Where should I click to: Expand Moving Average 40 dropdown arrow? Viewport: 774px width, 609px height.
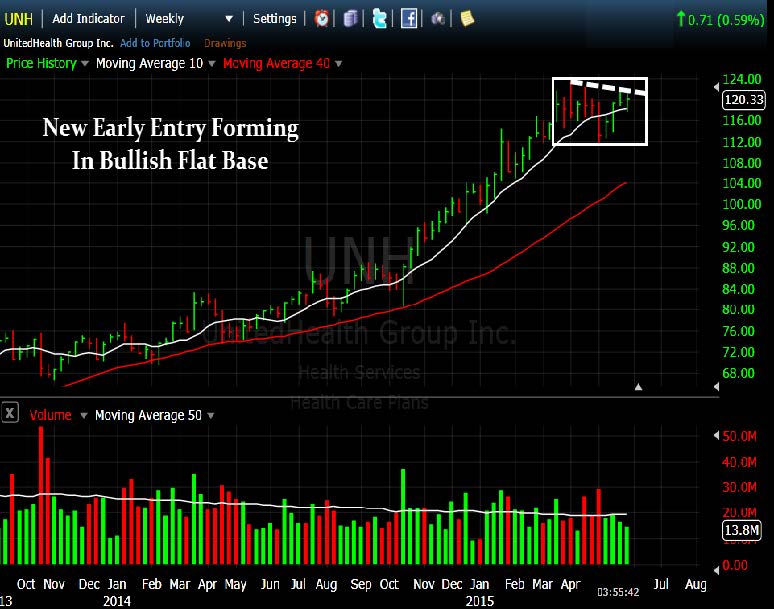click(338, 64)
